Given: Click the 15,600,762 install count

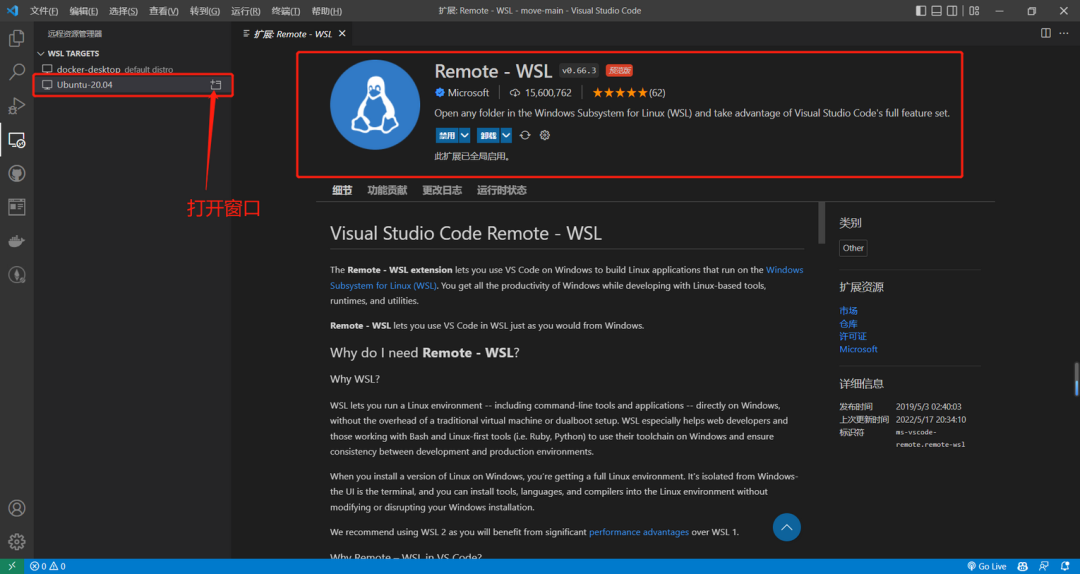Looking at the screenshot, I should point(541,92).
